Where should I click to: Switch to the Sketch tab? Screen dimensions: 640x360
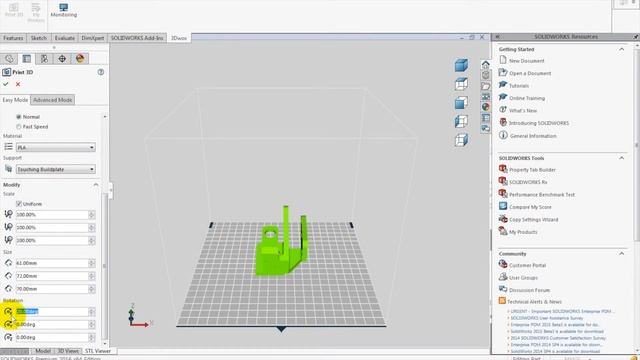point(39,38)
